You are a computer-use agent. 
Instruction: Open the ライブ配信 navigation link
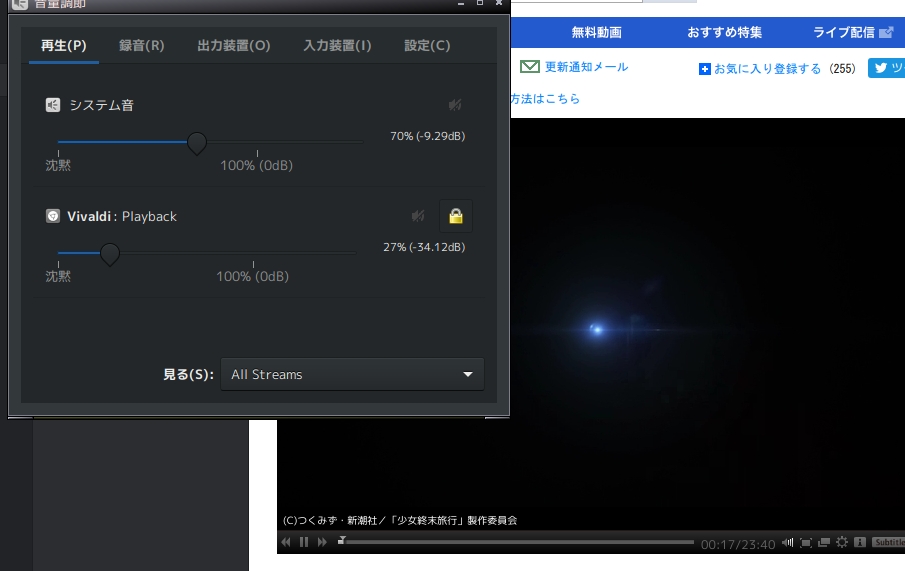pyautogui.click(x=844, y=32)
